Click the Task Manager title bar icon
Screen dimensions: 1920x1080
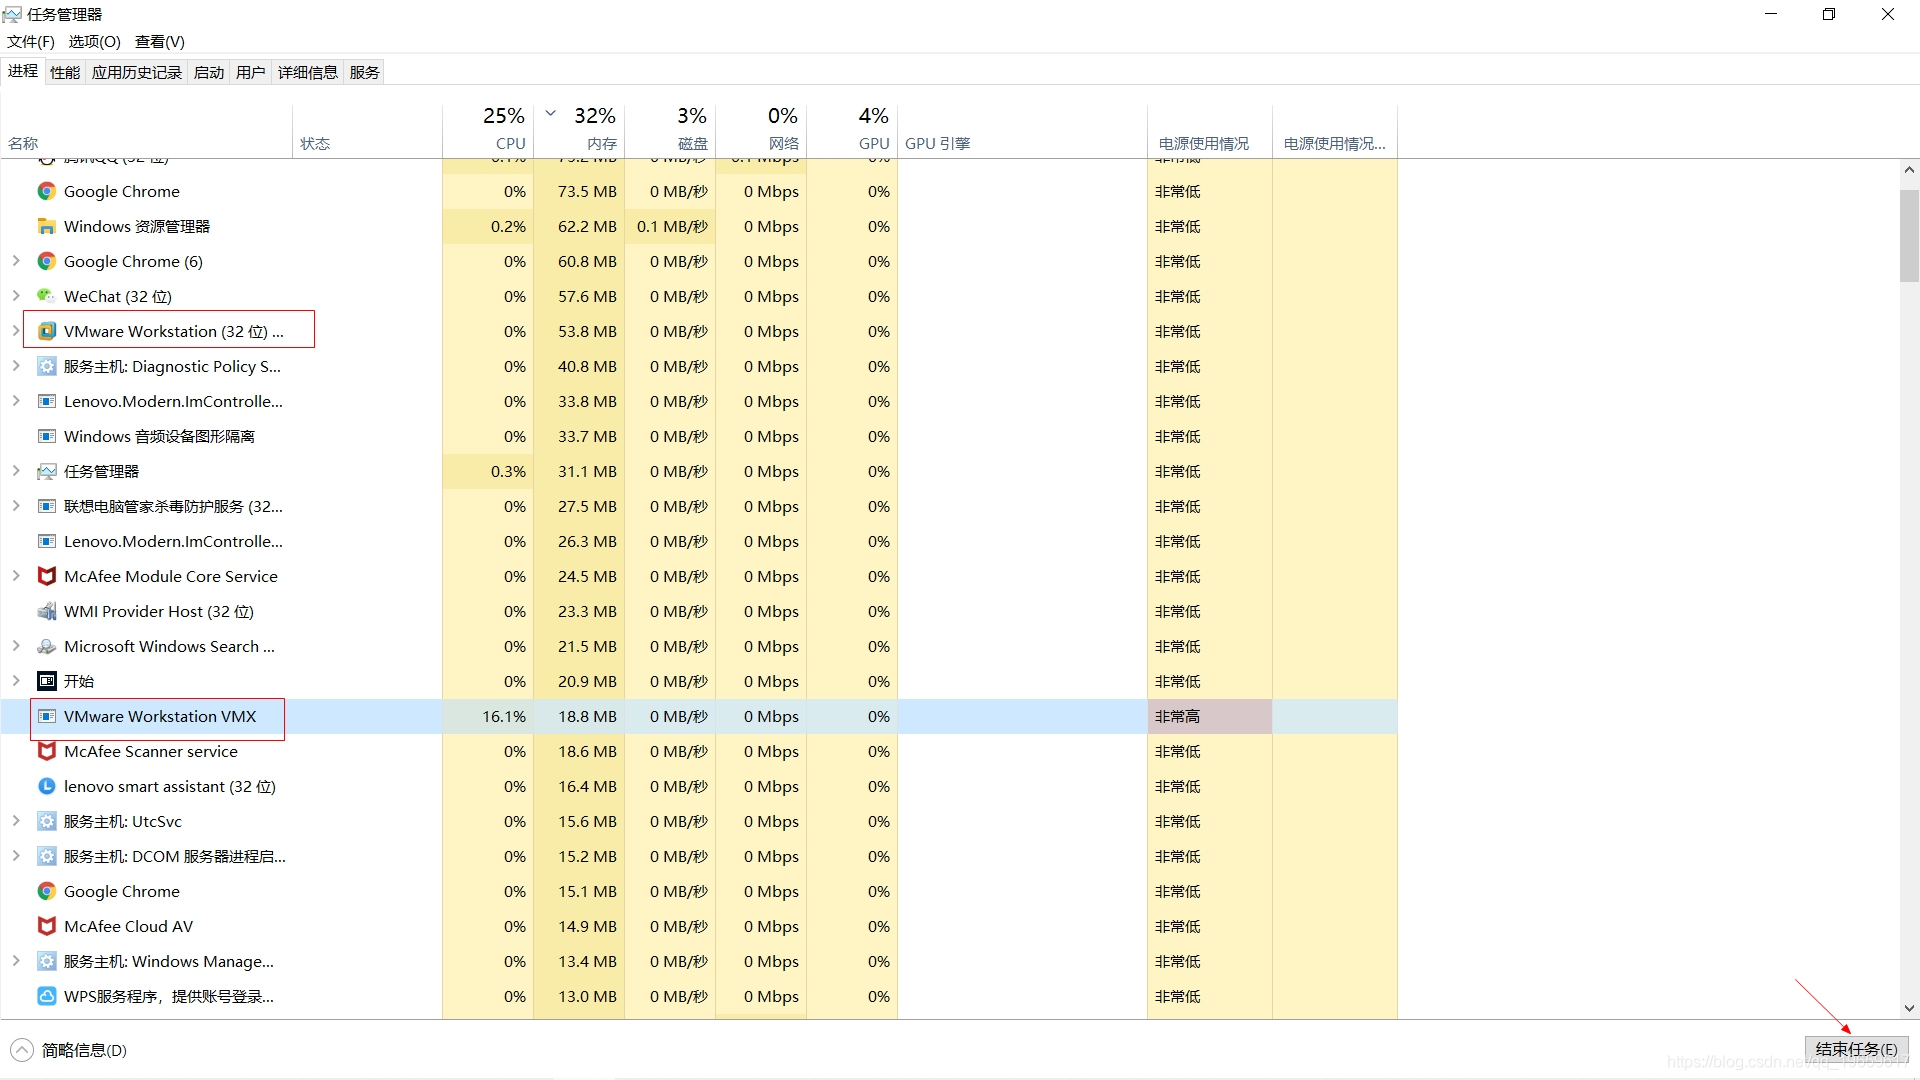pos(12,14)
